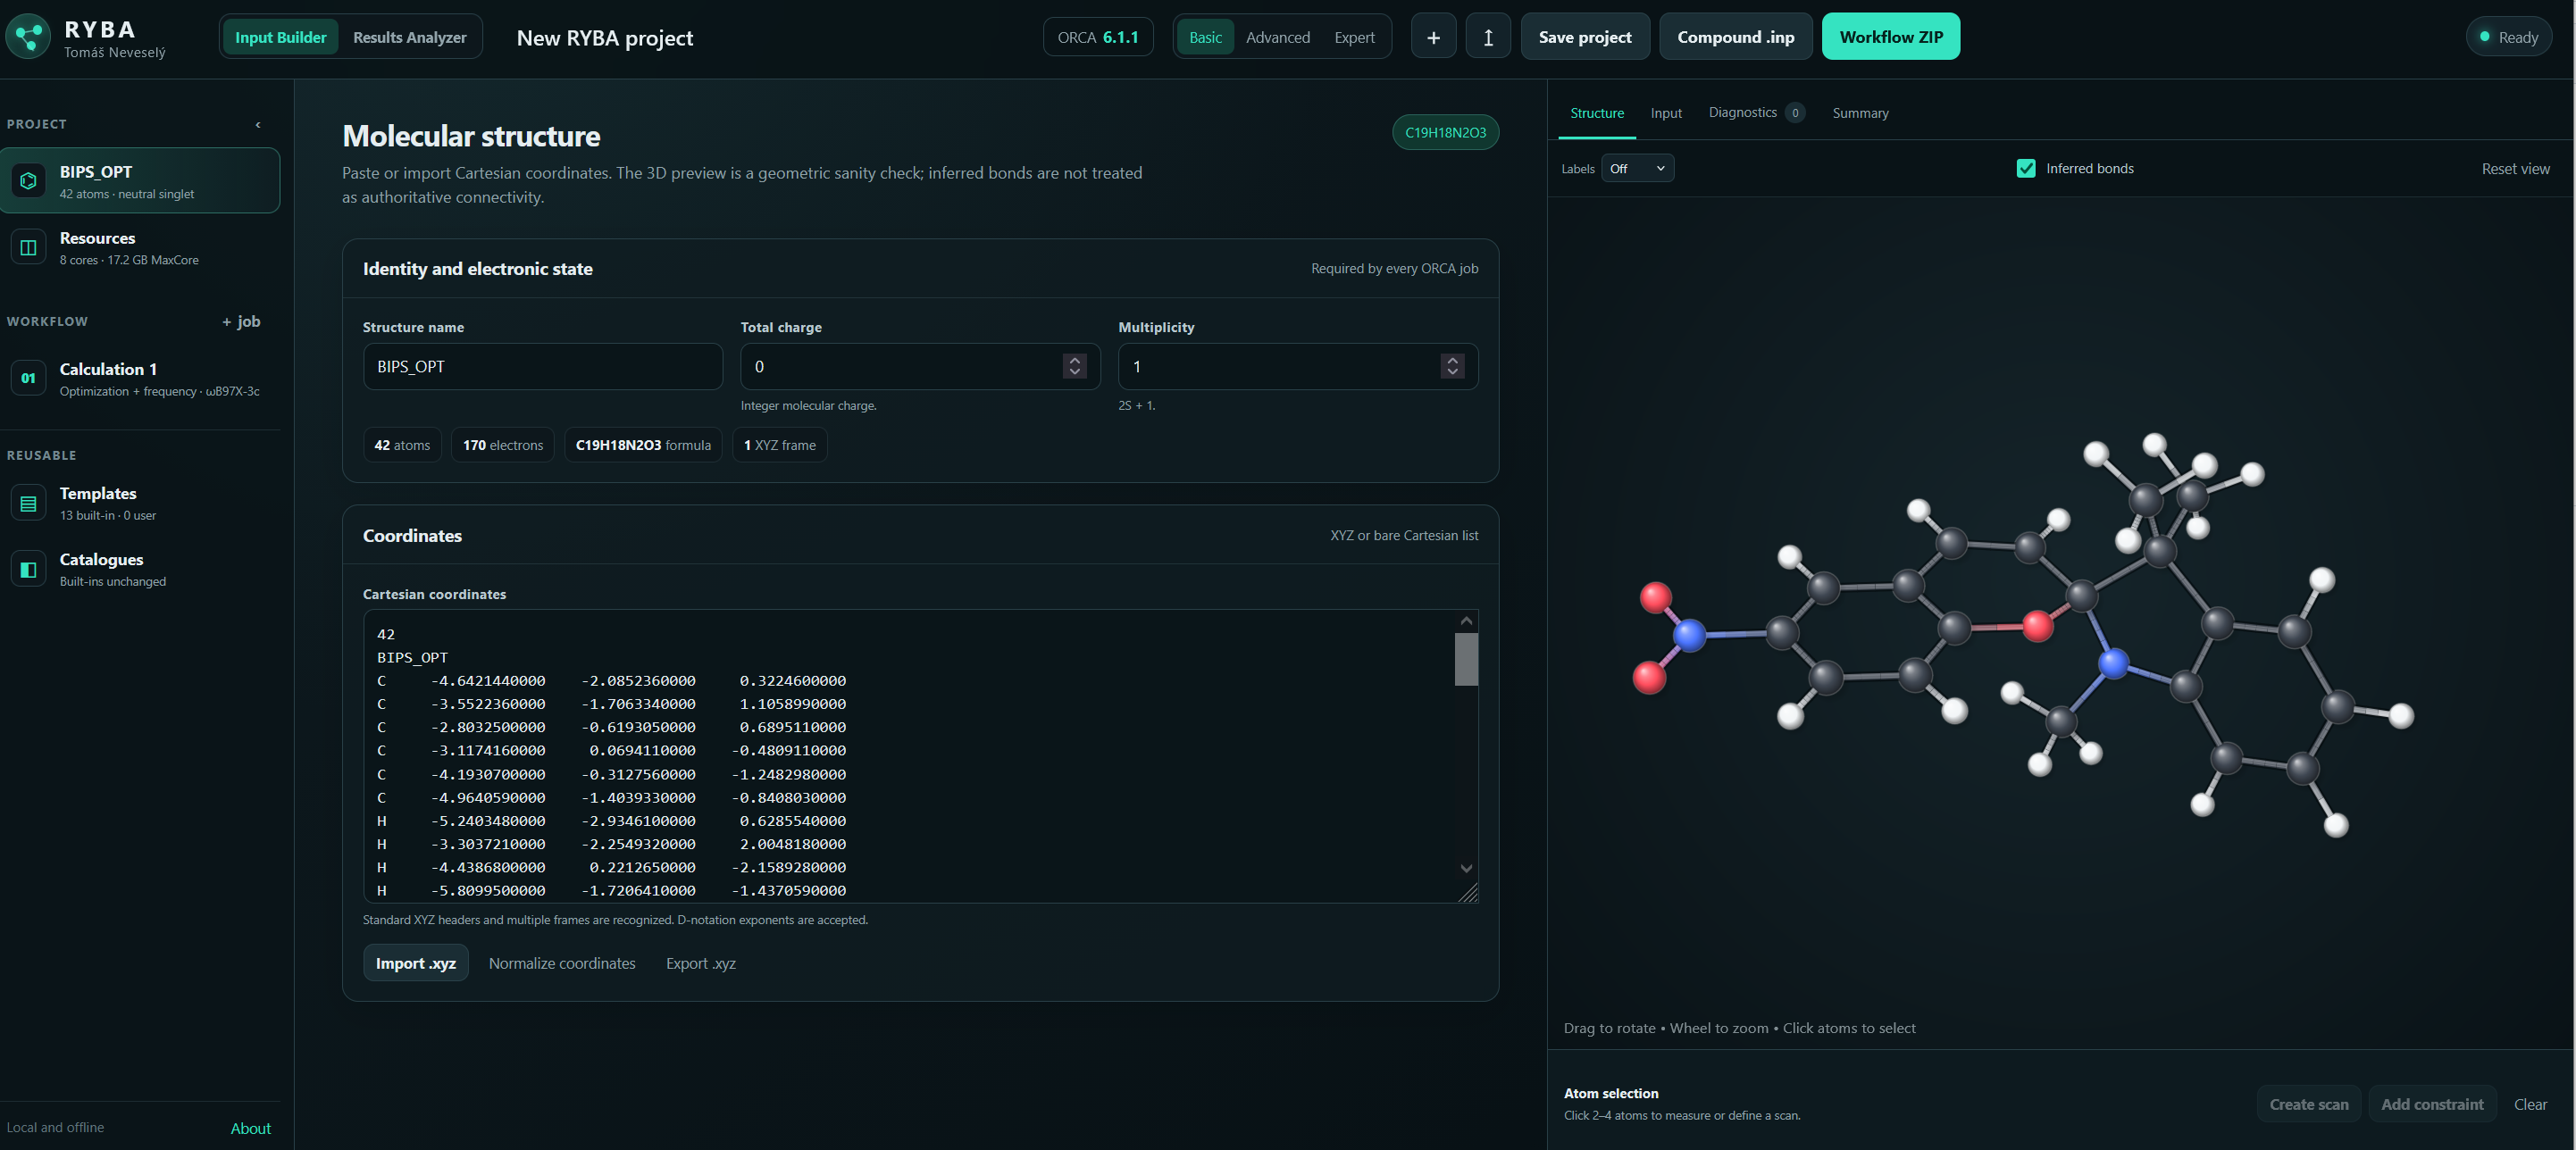Click the Calculation 1 '01' job badge
Viewport: 2576px width, 1150px height.
coord(28,378)
